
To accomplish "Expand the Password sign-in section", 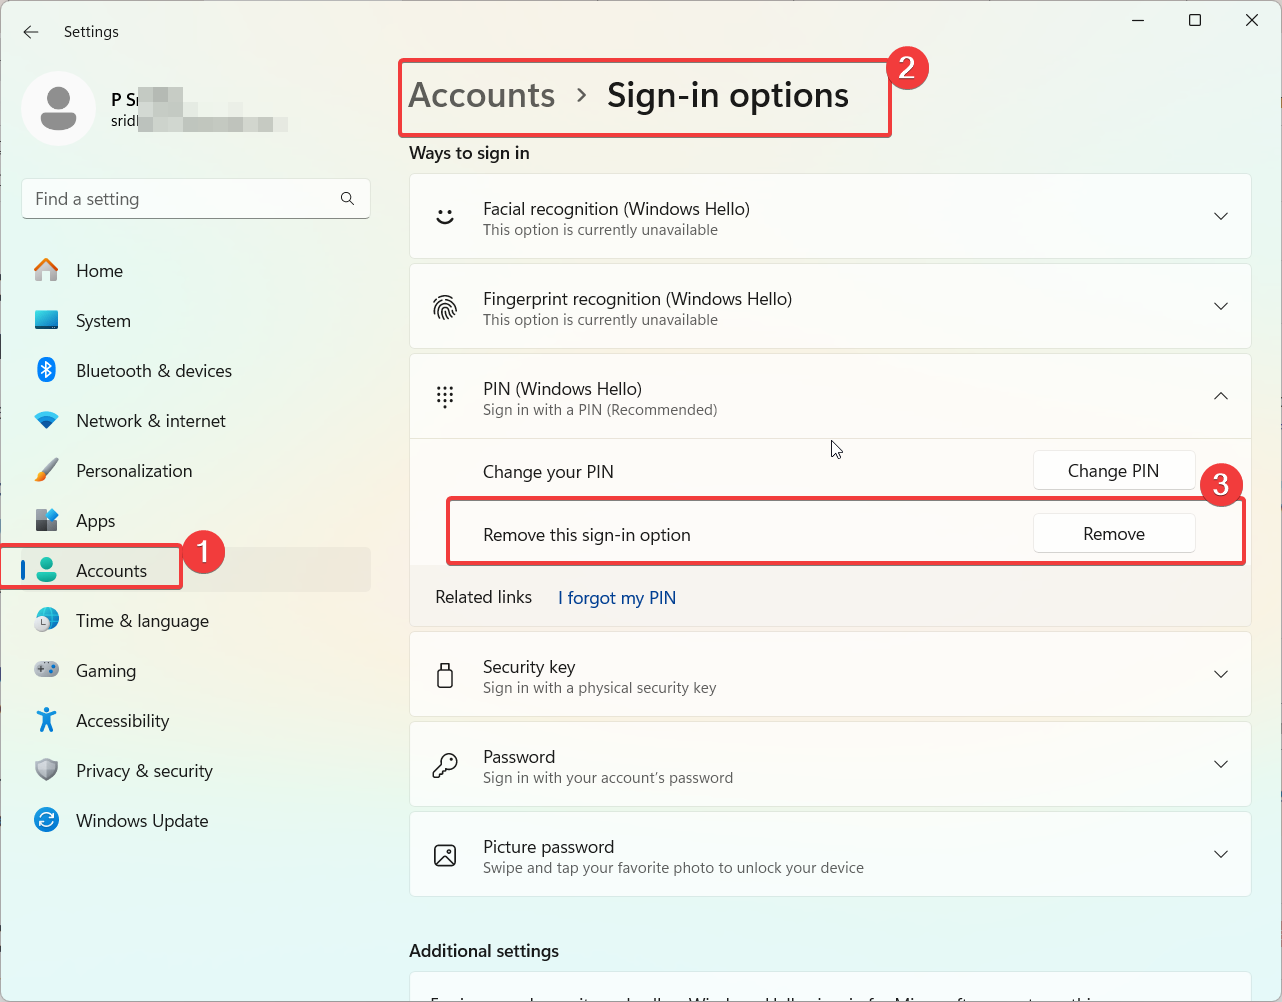I will tap(1220, 764).
